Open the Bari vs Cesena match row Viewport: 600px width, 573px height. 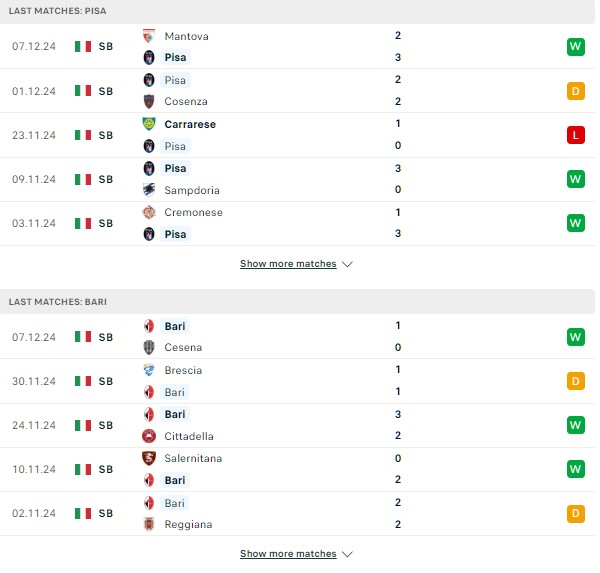297,337
